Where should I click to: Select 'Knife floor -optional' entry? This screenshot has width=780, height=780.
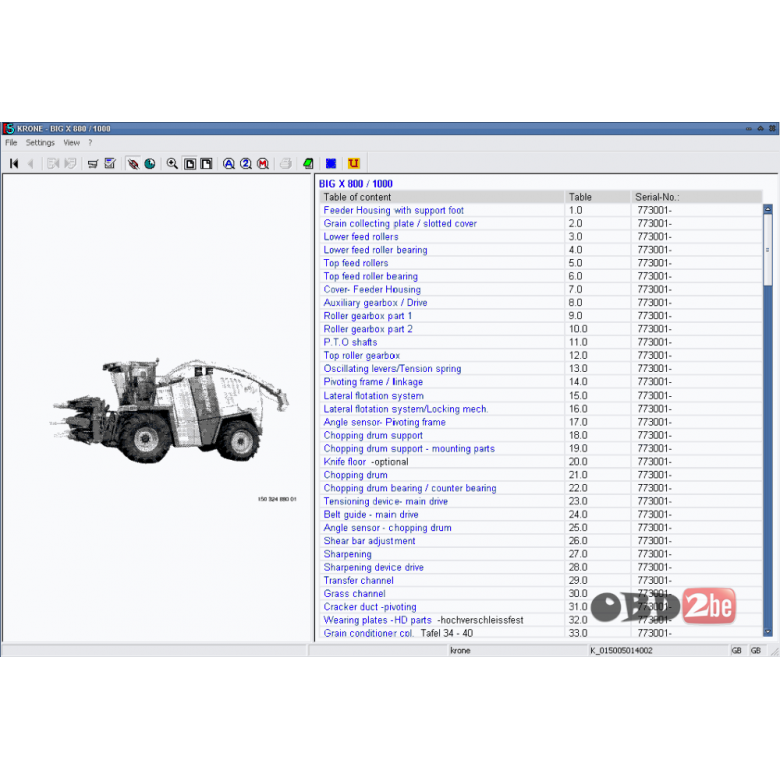pyautogui.click(x=366, y=462)
